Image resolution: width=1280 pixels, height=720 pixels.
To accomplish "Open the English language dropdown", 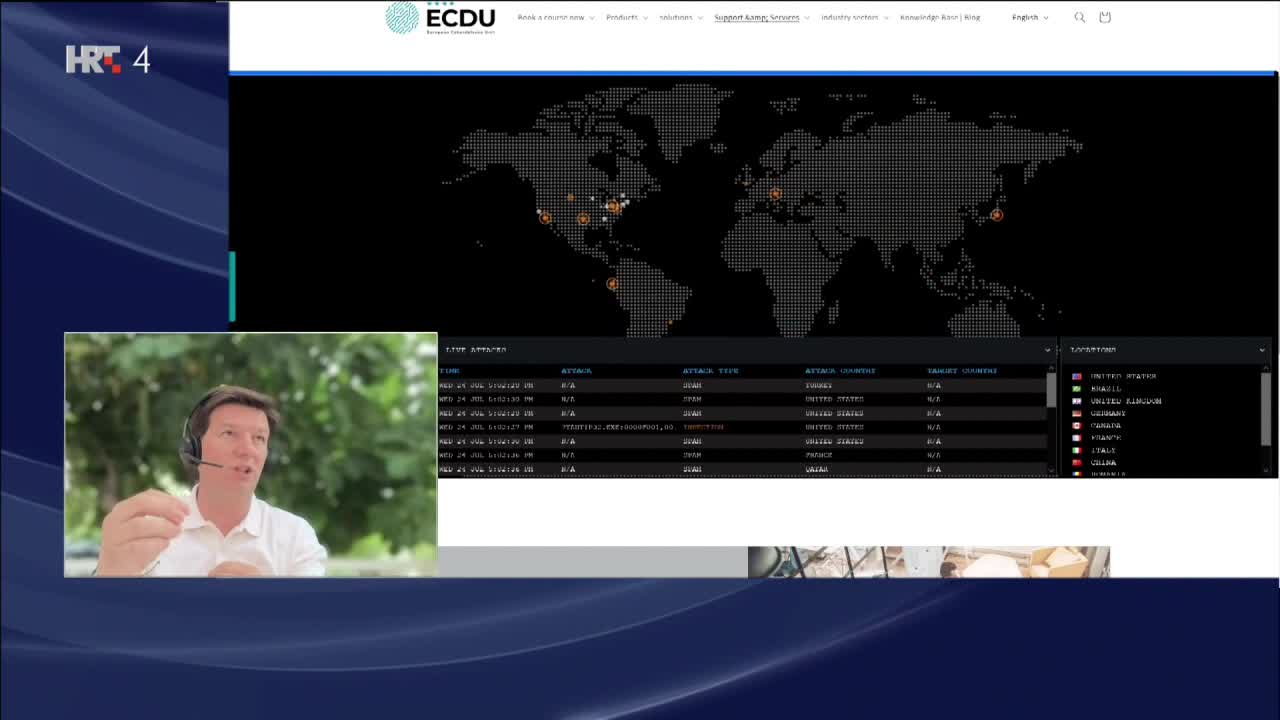I will (1030, 17).
